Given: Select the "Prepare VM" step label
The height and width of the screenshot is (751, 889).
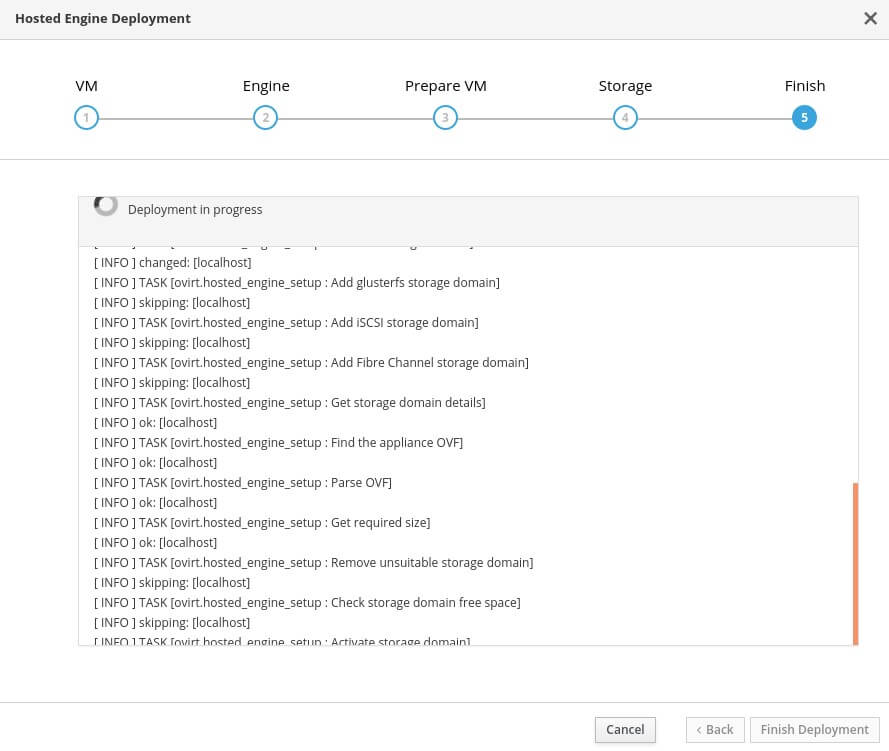Looking at the screenshot, I should click(445, 86).
